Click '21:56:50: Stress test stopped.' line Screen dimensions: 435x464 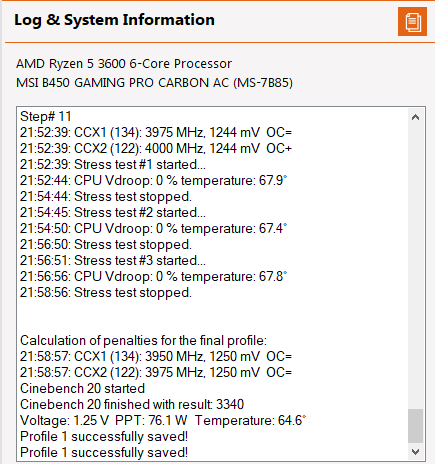(106, 244)
